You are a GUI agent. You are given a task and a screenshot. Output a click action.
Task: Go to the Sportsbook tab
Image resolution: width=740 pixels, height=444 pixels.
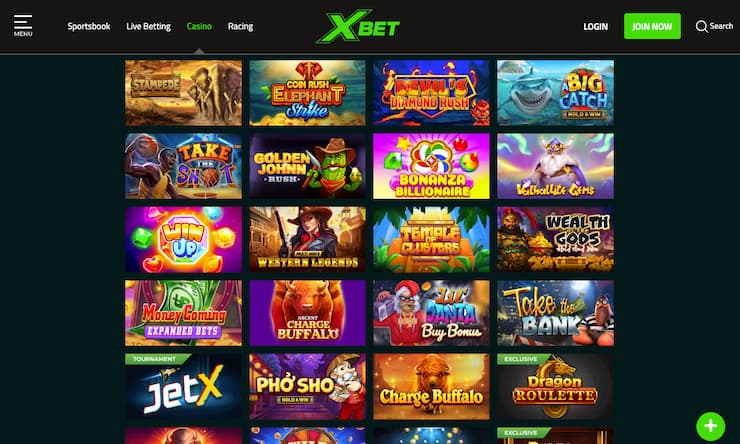[x=89, y=26]
